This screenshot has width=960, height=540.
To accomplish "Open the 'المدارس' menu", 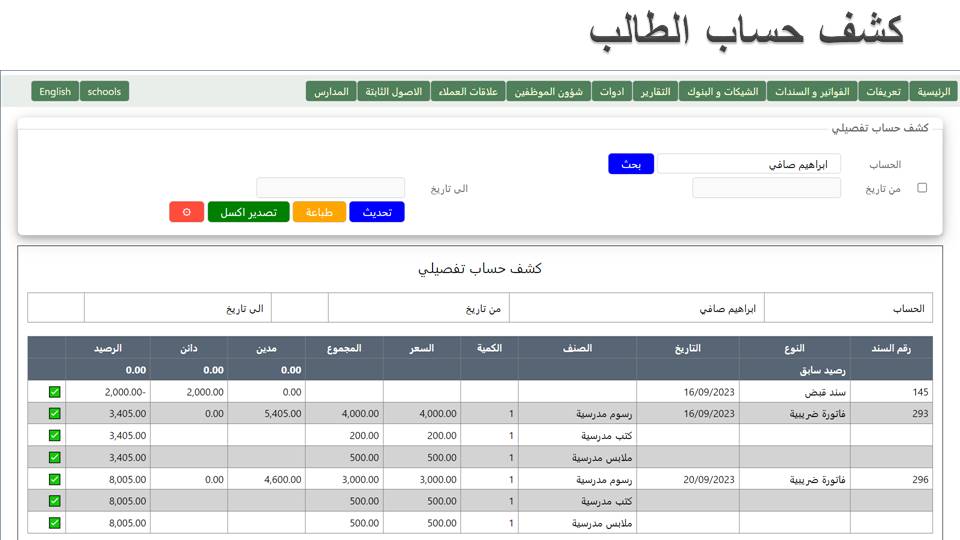I will (331, 92).
